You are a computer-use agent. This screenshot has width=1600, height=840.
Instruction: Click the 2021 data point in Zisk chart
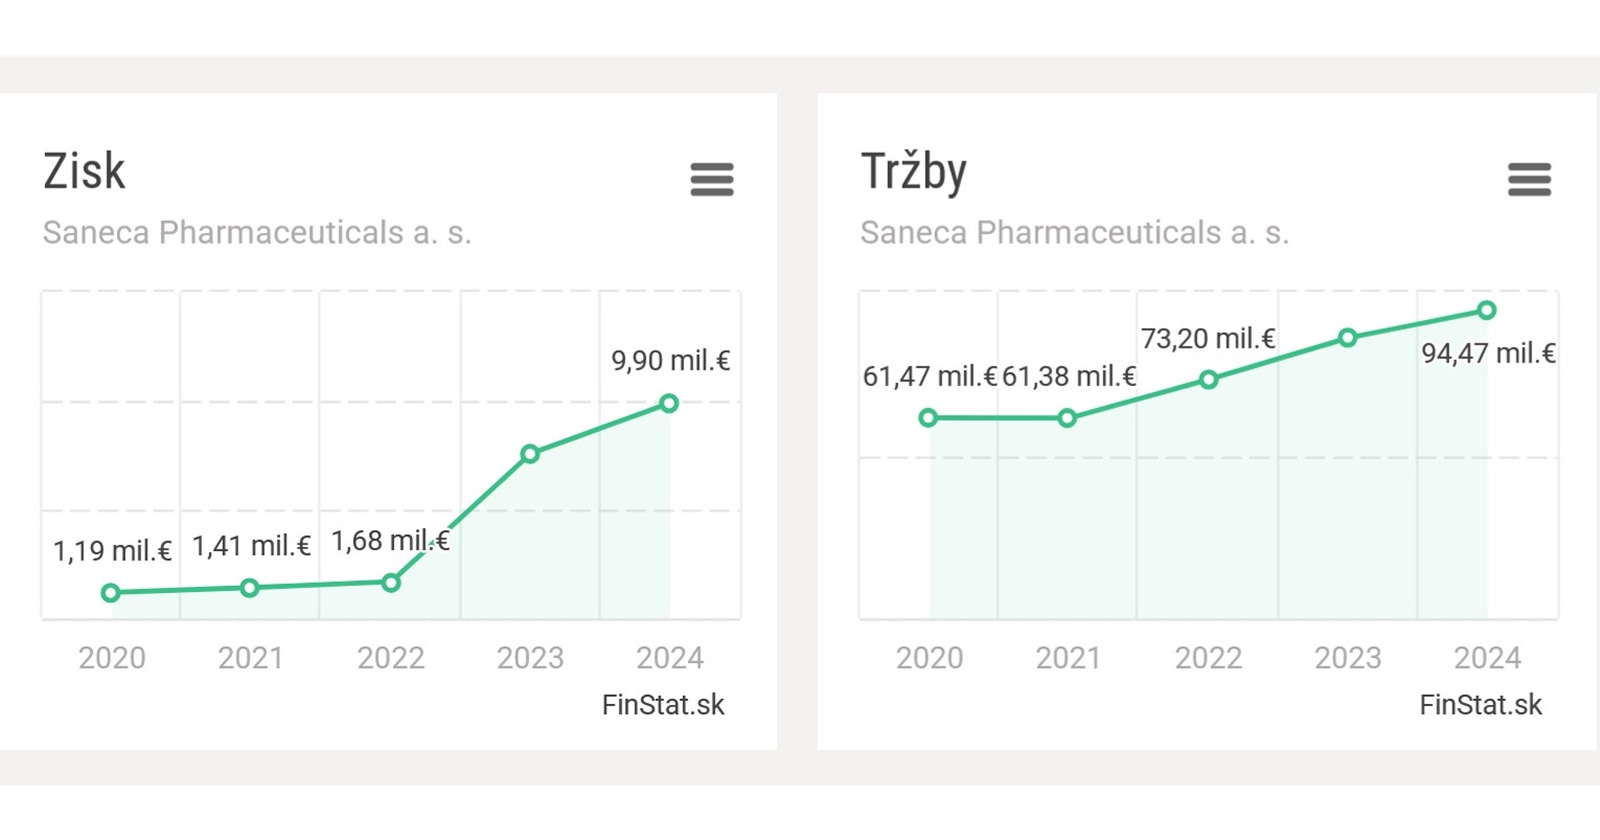click(x=250, y=588)
